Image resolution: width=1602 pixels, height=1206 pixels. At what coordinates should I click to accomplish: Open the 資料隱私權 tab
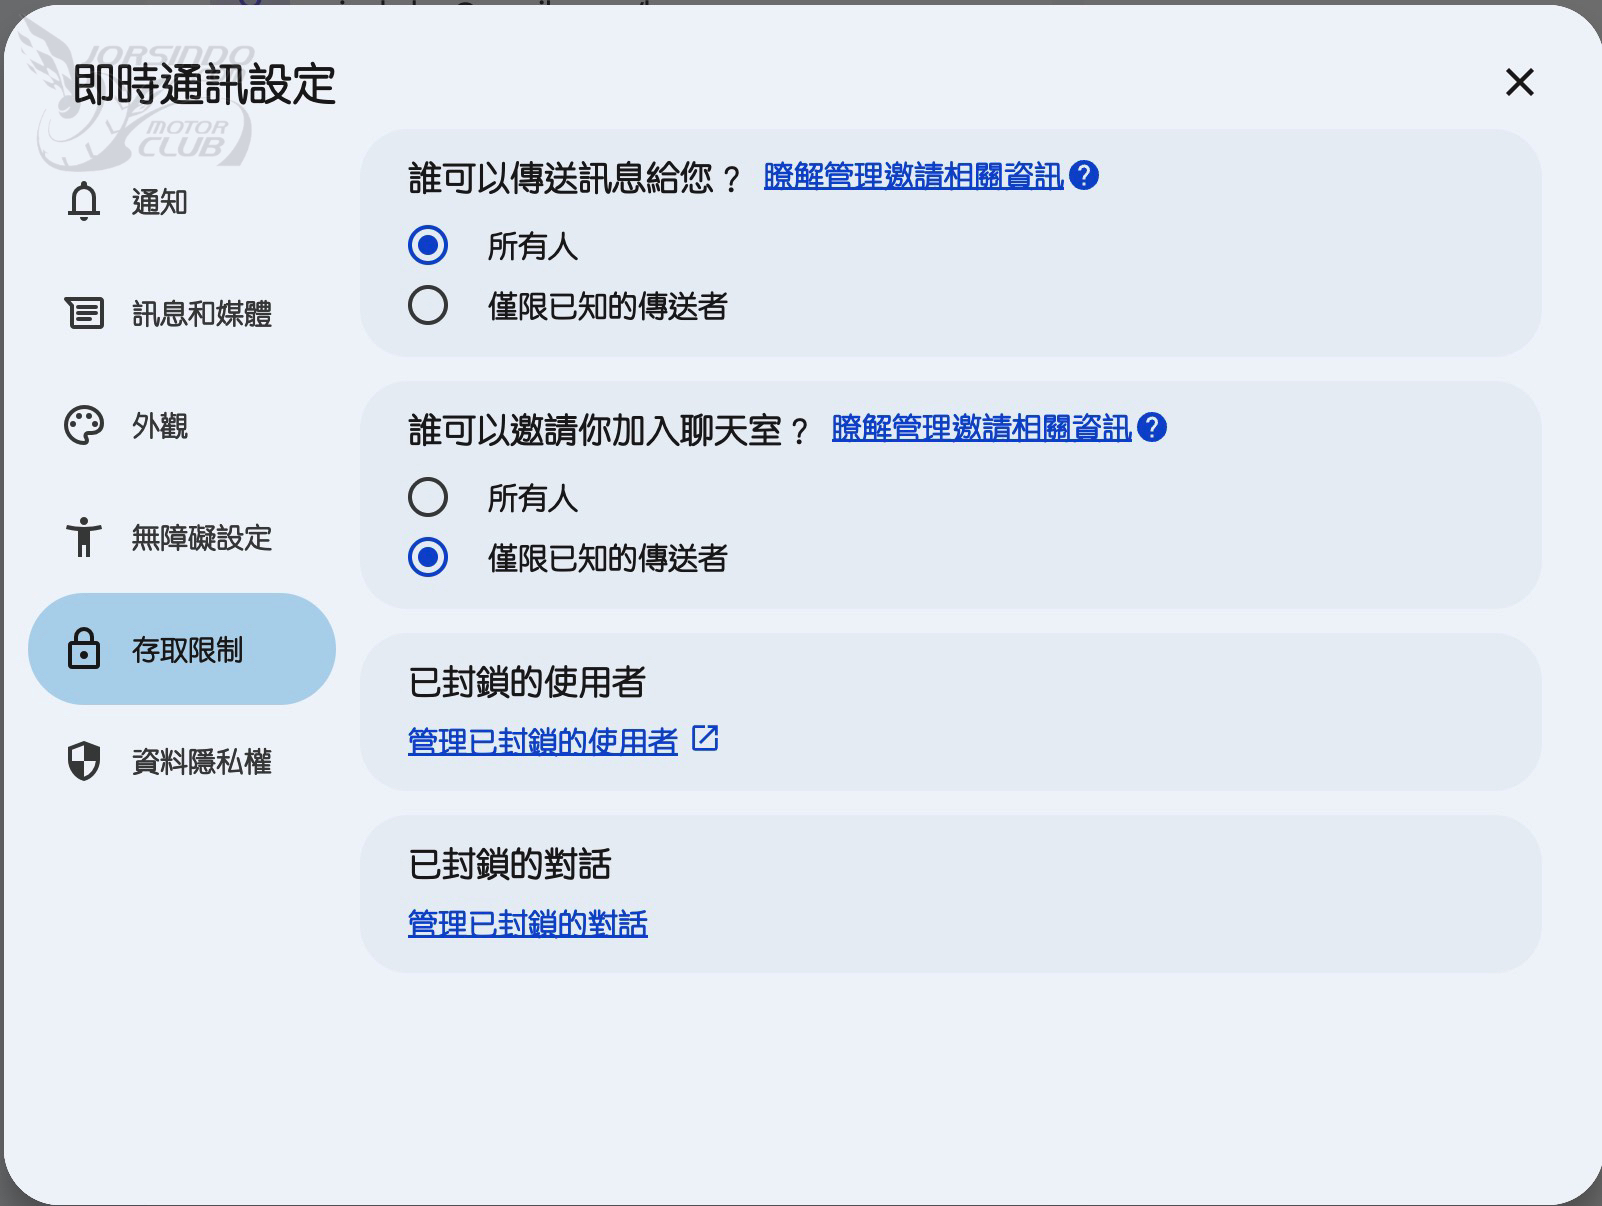[182, 761]
